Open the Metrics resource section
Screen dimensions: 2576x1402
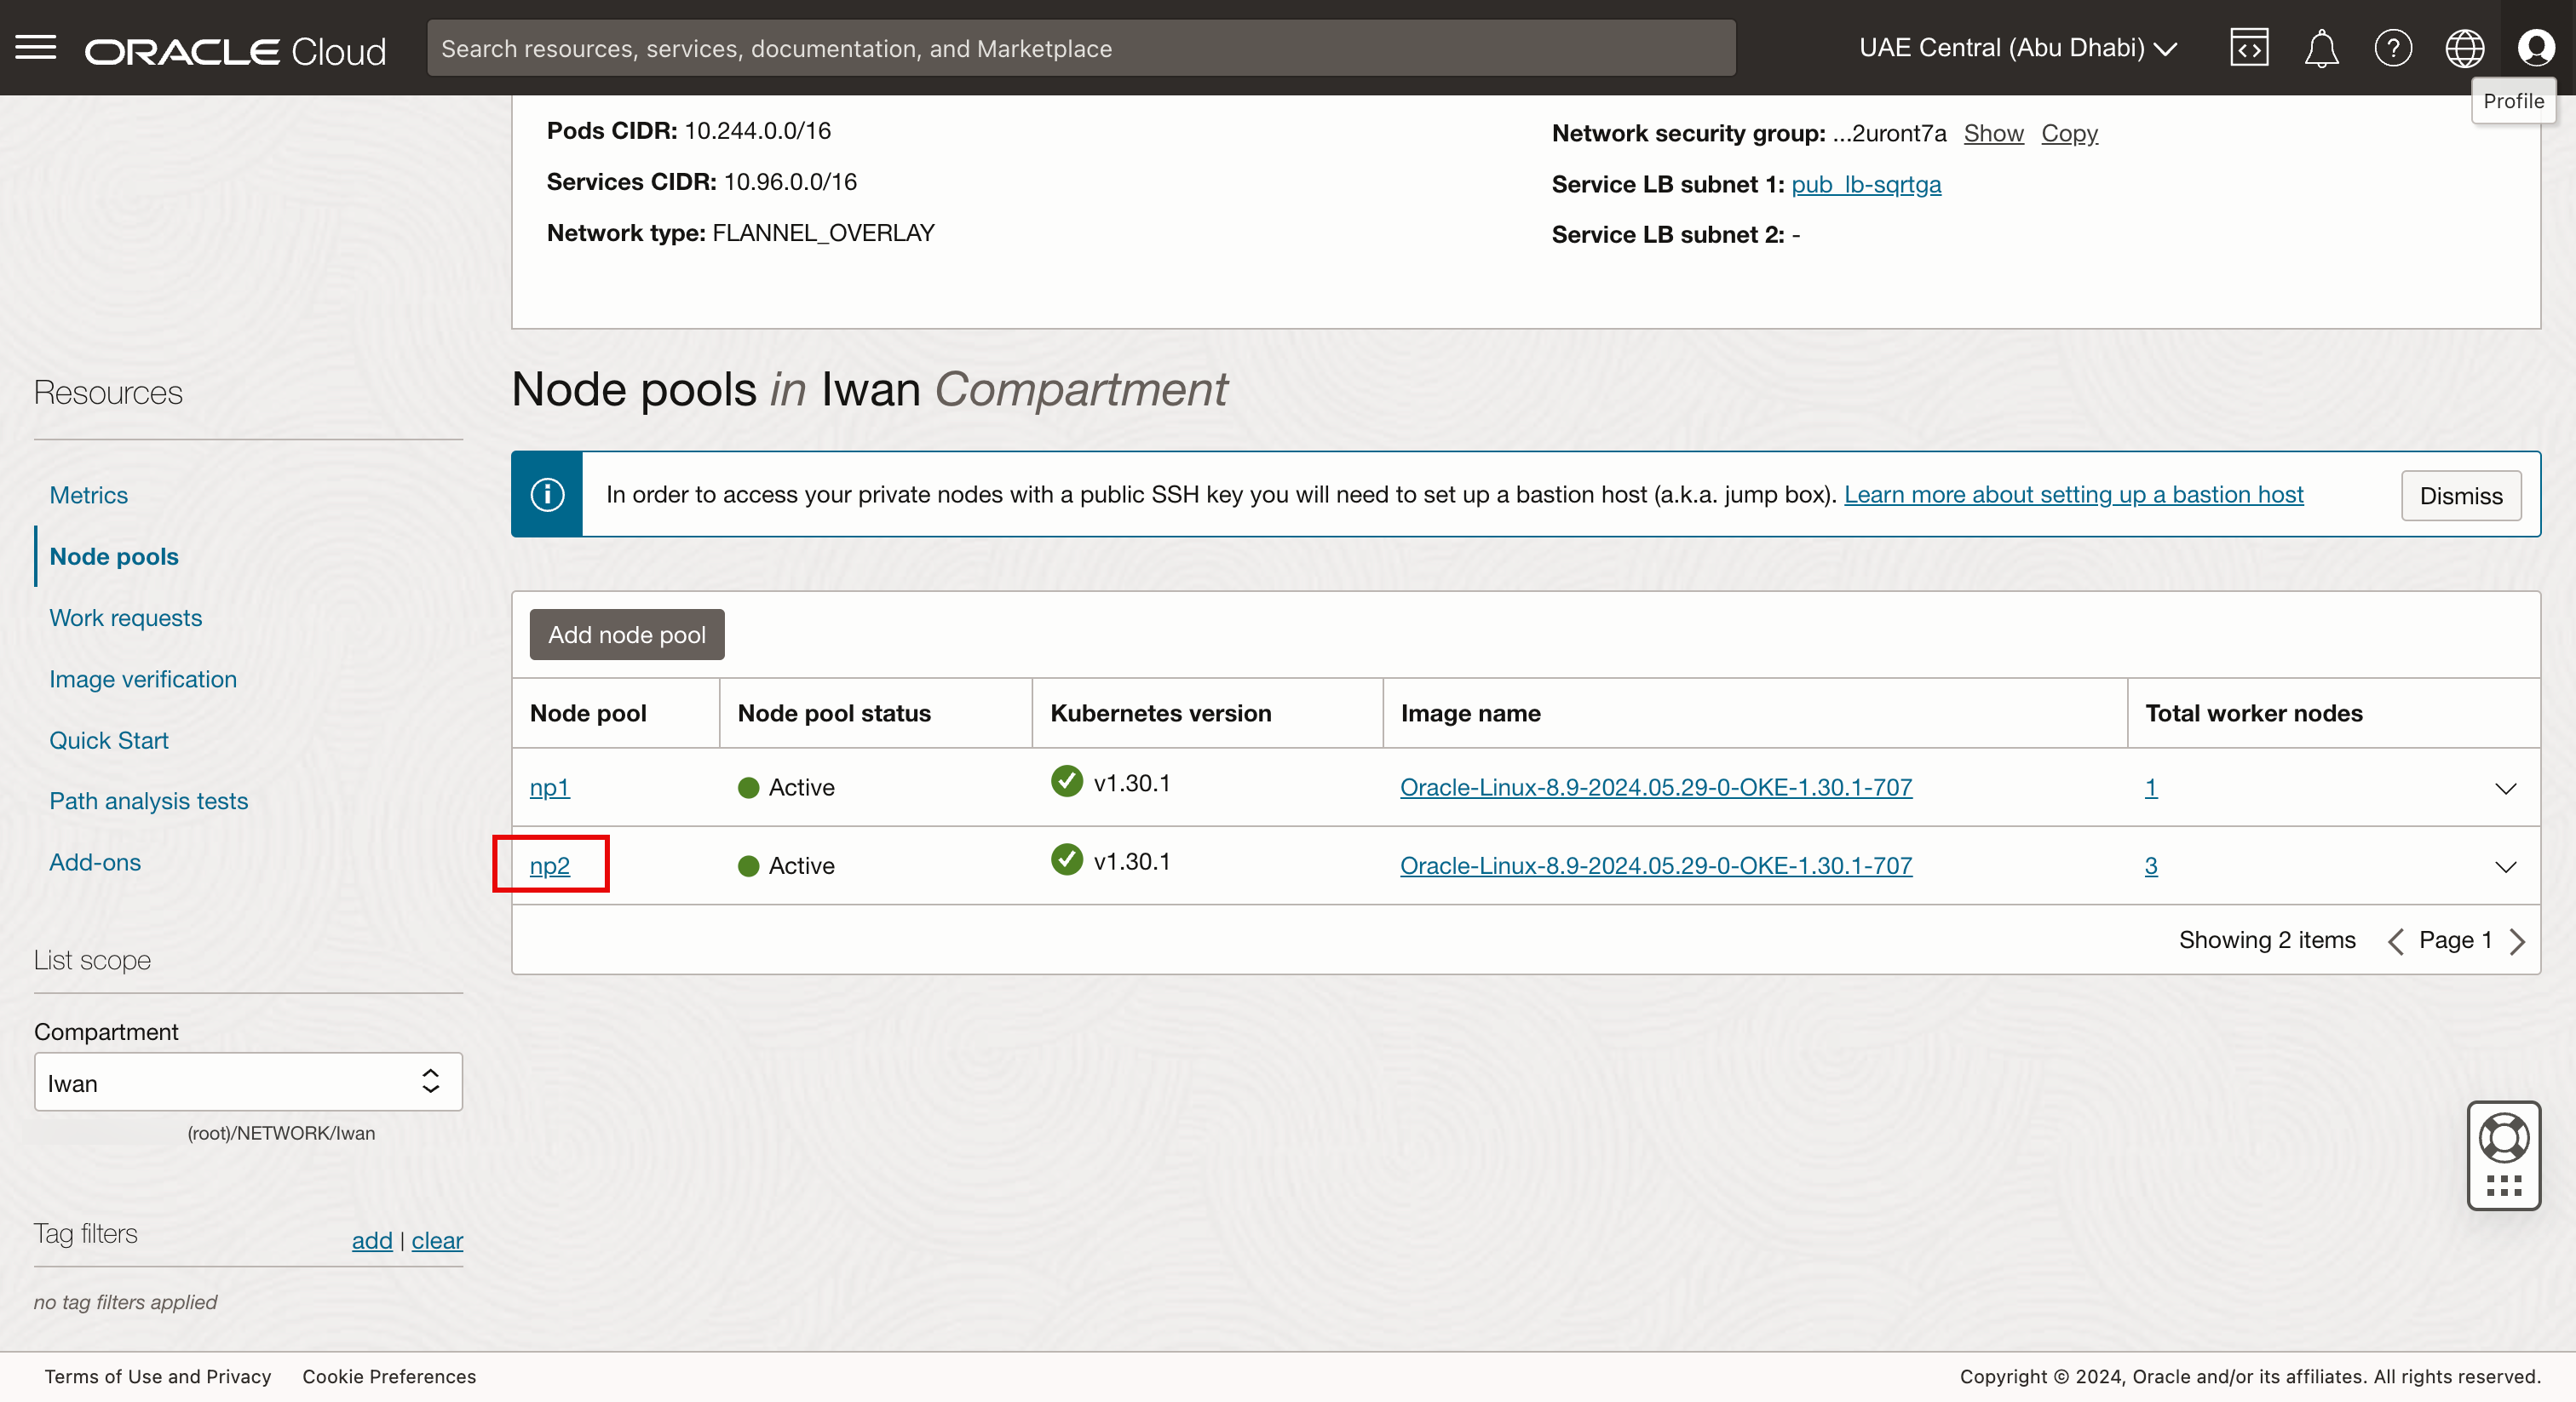coord(89,495)
